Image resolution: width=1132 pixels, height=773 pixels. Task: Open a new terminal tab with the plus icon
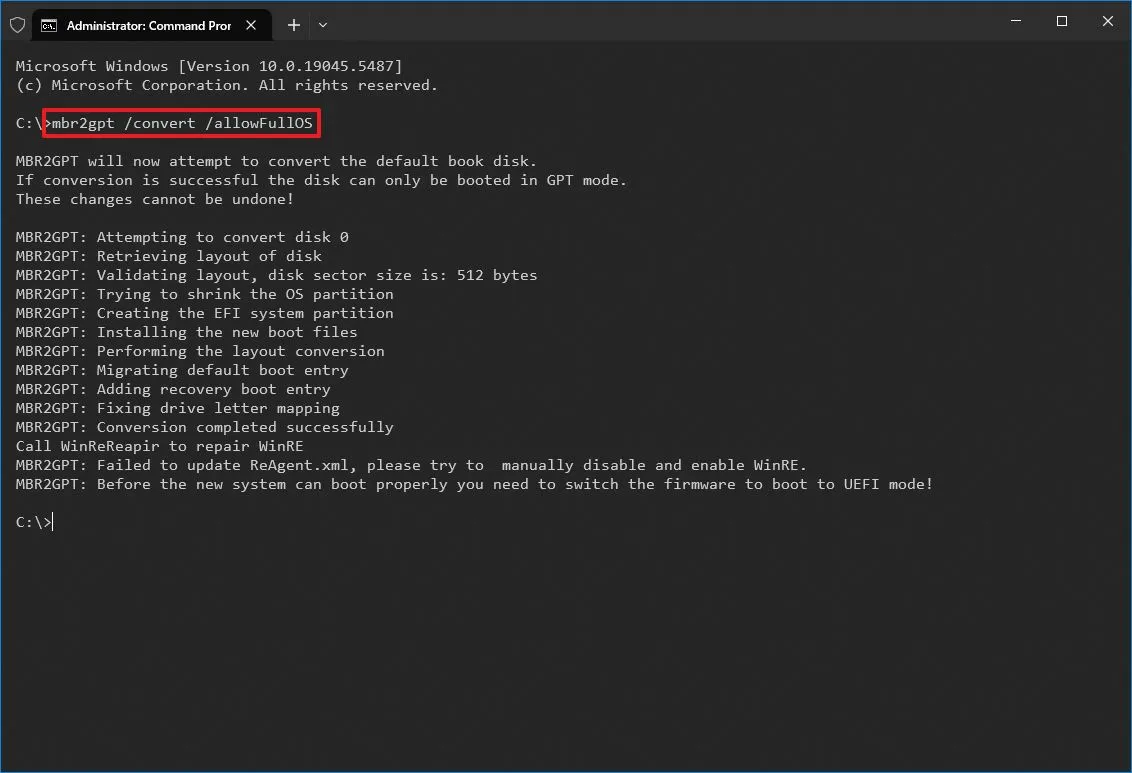pos(293,25)
